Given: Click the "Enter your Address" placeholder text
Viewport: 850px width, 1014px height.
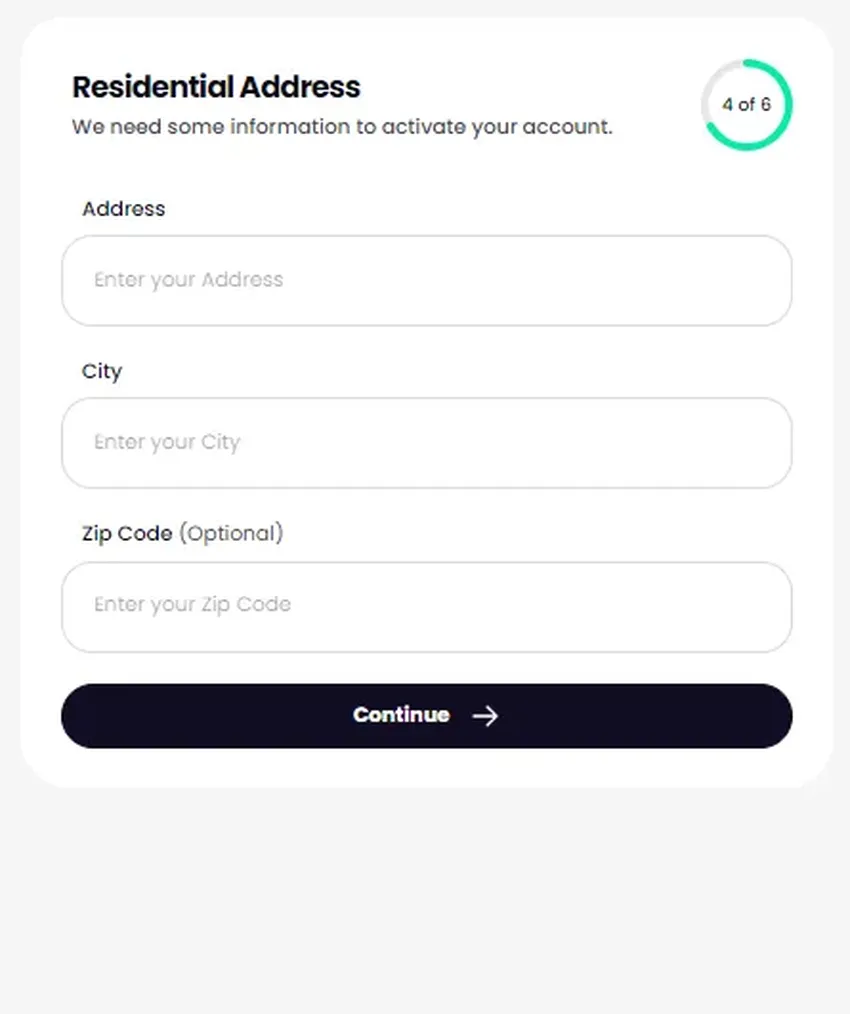Looking at the screenshot, I should 188,280.
